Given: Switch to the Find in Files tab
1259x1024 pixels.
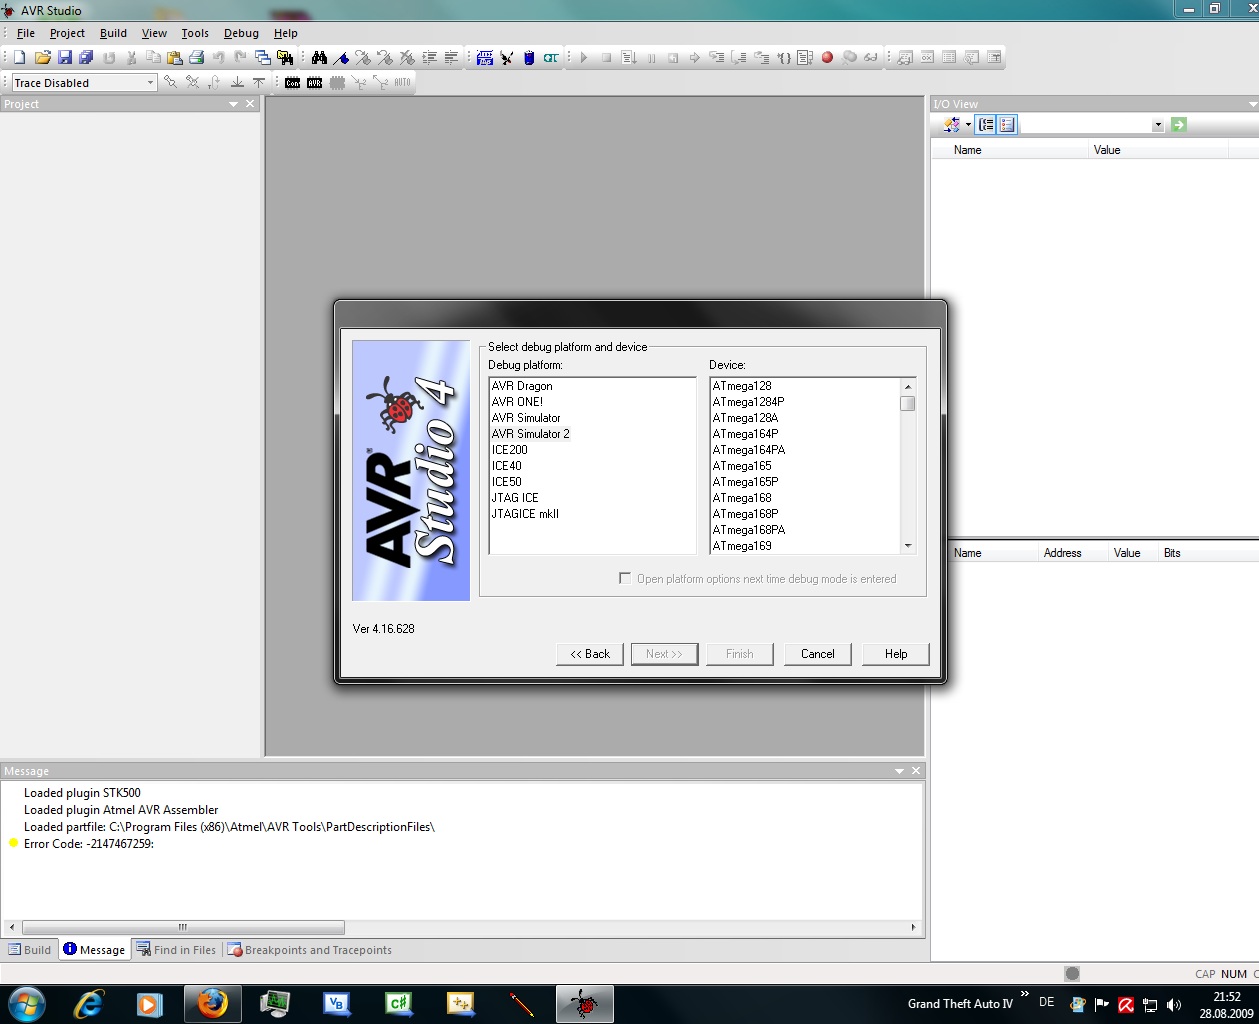Looking at the screenshot, I should click(176, 950).
